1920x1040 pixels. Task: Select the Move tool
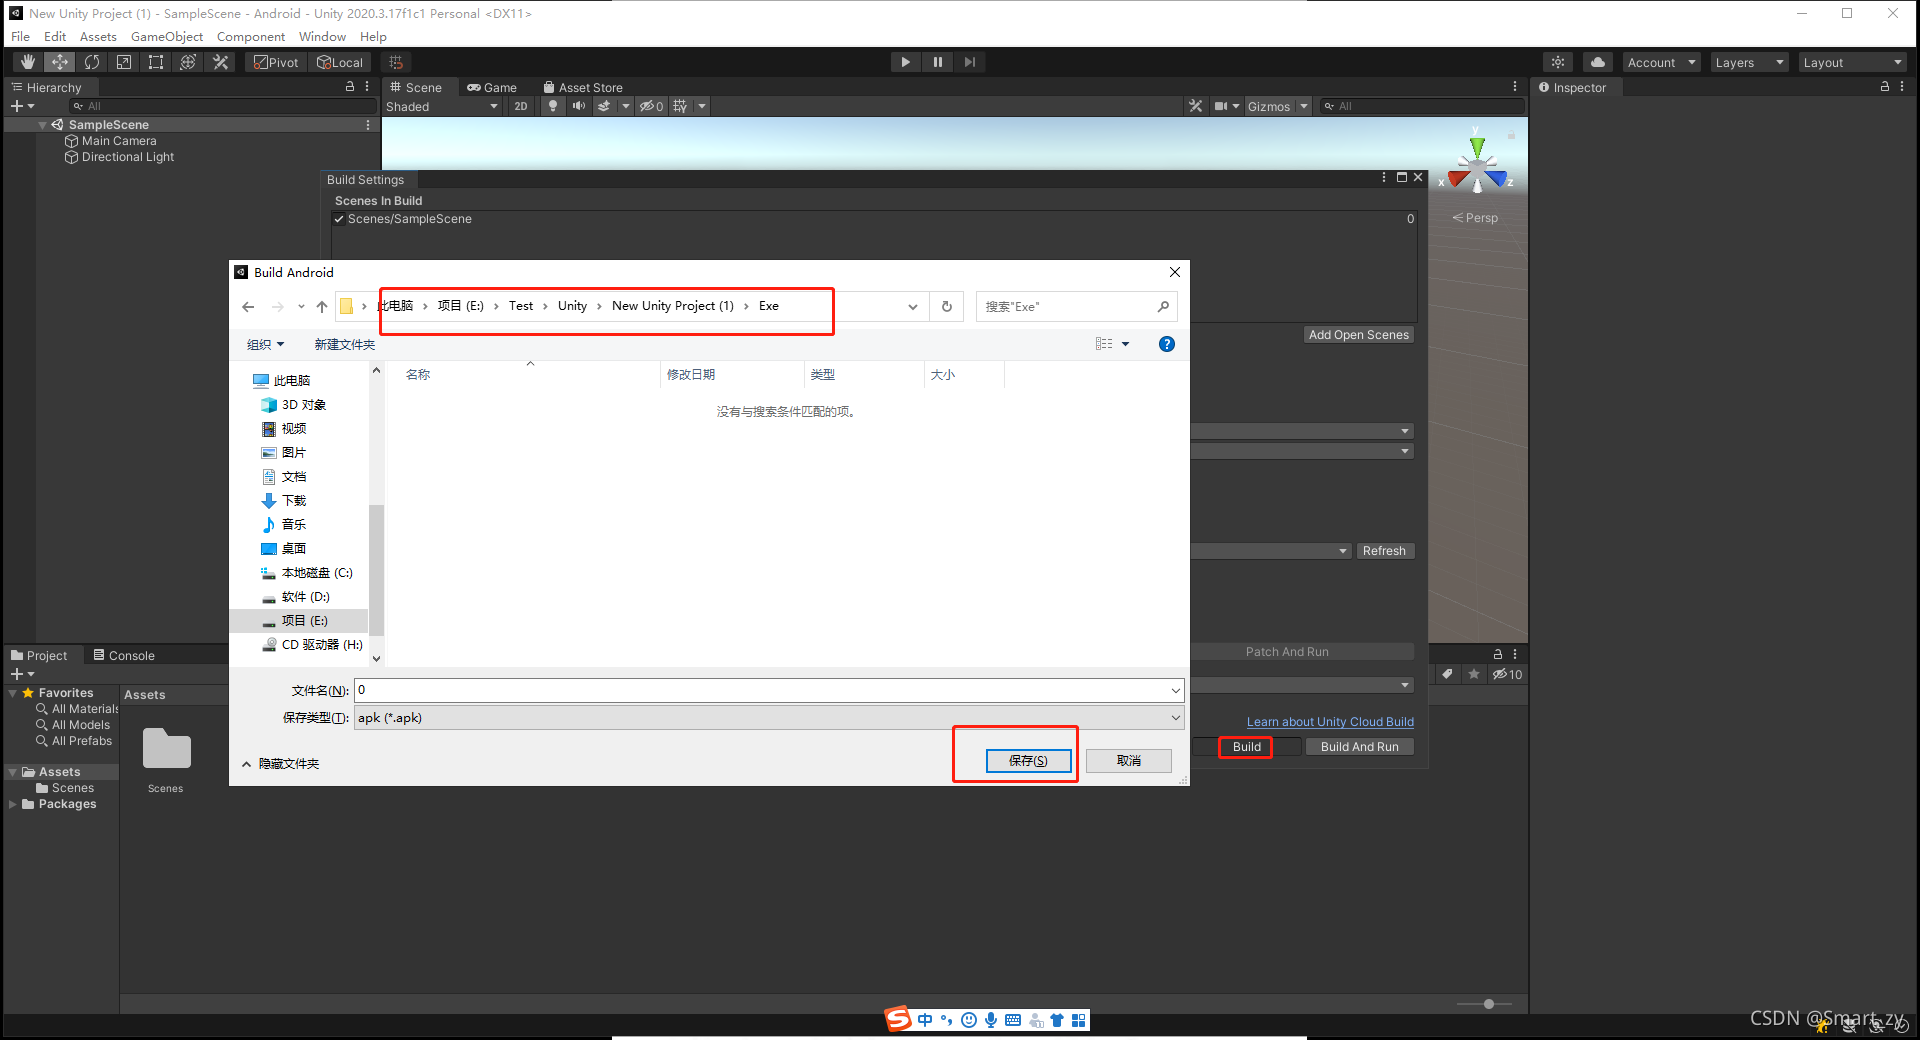point(60,62)
